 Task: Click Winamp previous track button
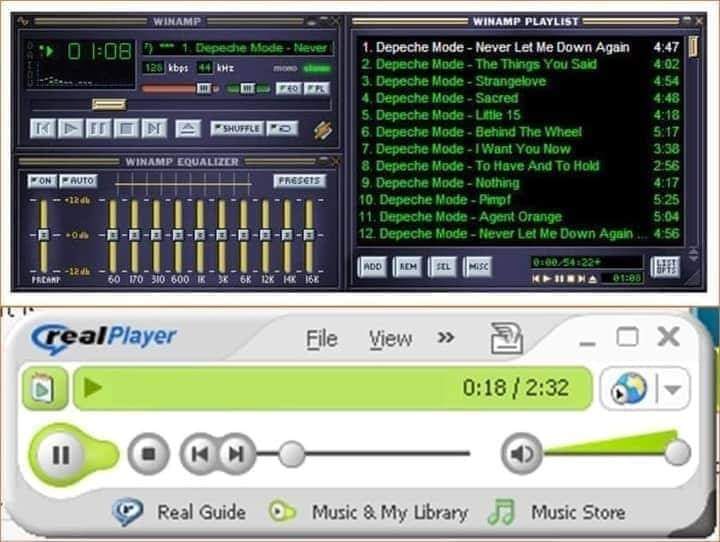coord(43,128)
